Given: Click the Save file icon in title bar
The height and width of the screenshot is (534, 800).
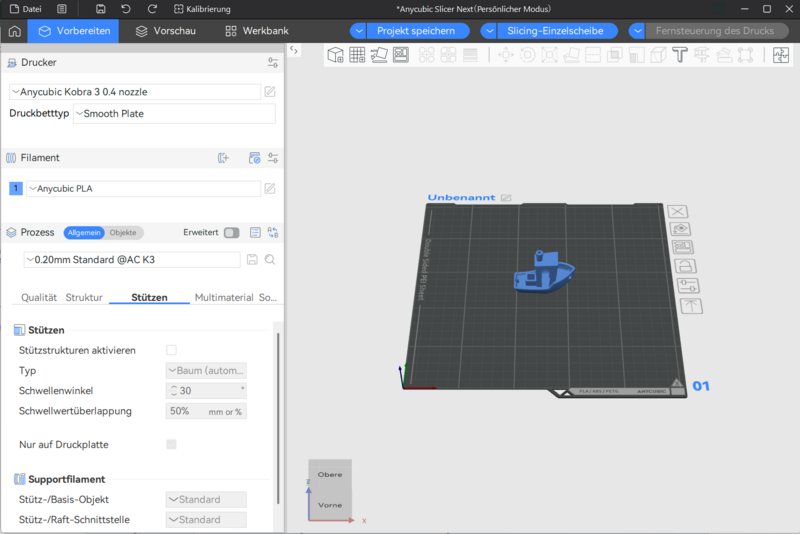Looking at the screenshot, I should [x=101, y=9].
